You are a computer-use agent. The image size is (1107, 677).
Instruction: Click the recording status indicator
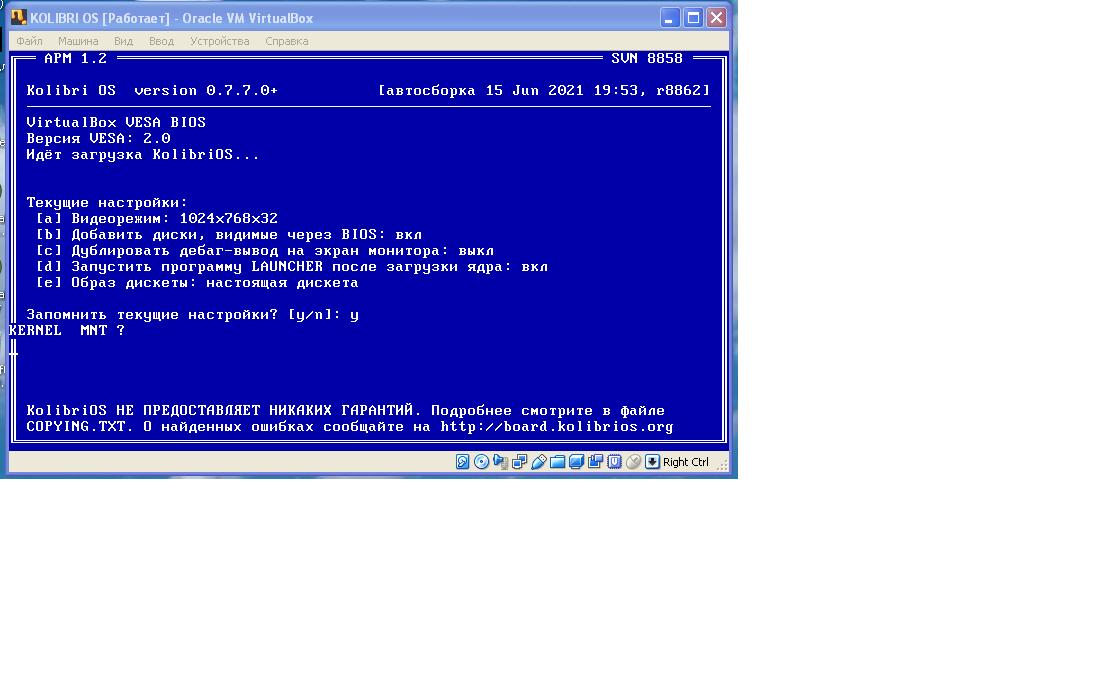click(596, 462)
